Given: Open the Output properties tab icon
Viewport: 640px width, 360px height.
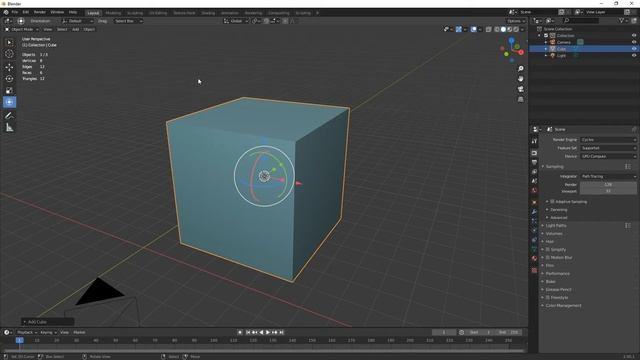Looking at the screenshot, I should [x=534, y=162].
